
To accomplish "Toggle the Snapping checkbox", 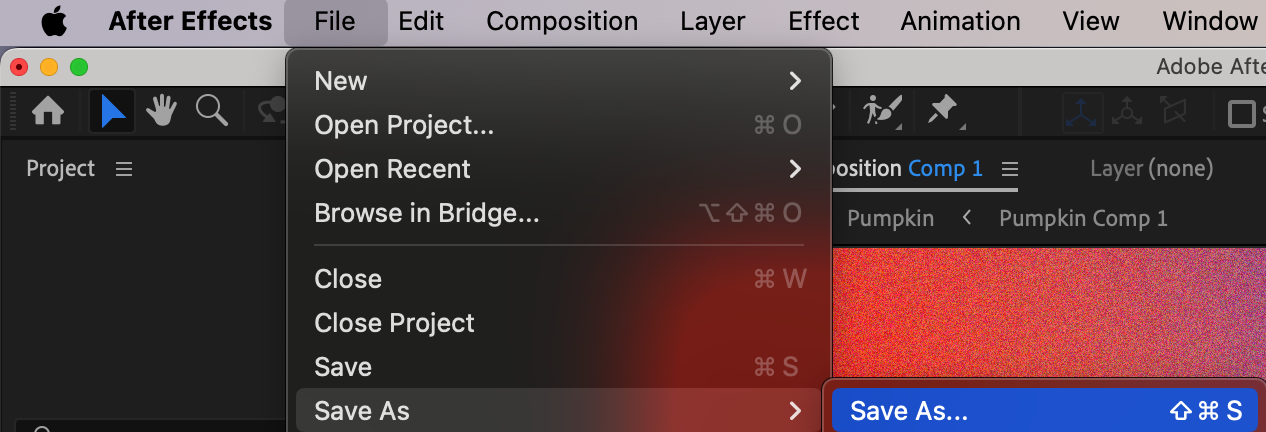I will 1242,114.
